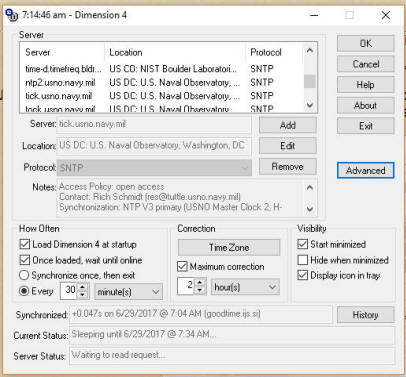This screenshot has width=406, height=377.
Task: Open Advanced settings
Action: pyautogui.click(x=366, y=170)
